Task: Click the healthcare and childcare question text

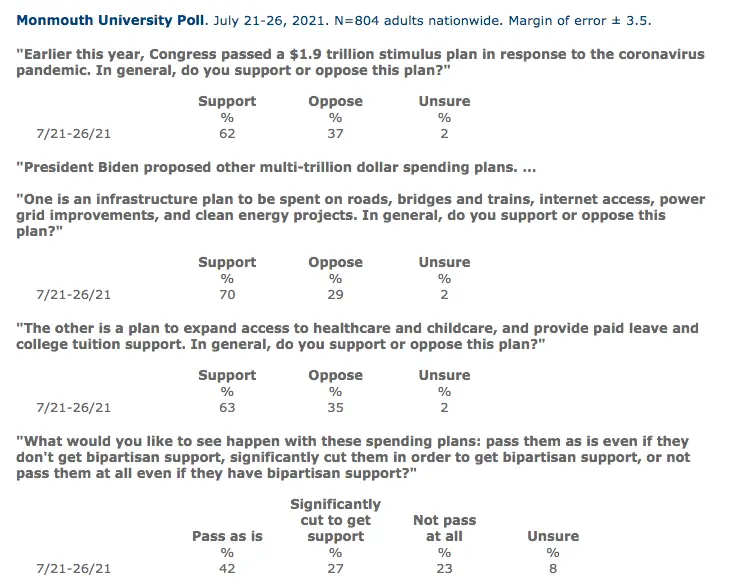Action: click(x=357, y=336)
